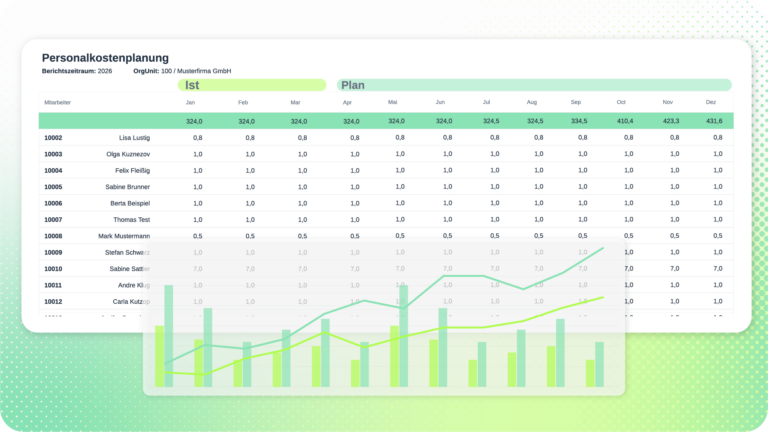Image resolution: width=768 pixels, height=432 pixels.
Task: Click the Personalkostenplanung page title
Action: coord(105,58)
